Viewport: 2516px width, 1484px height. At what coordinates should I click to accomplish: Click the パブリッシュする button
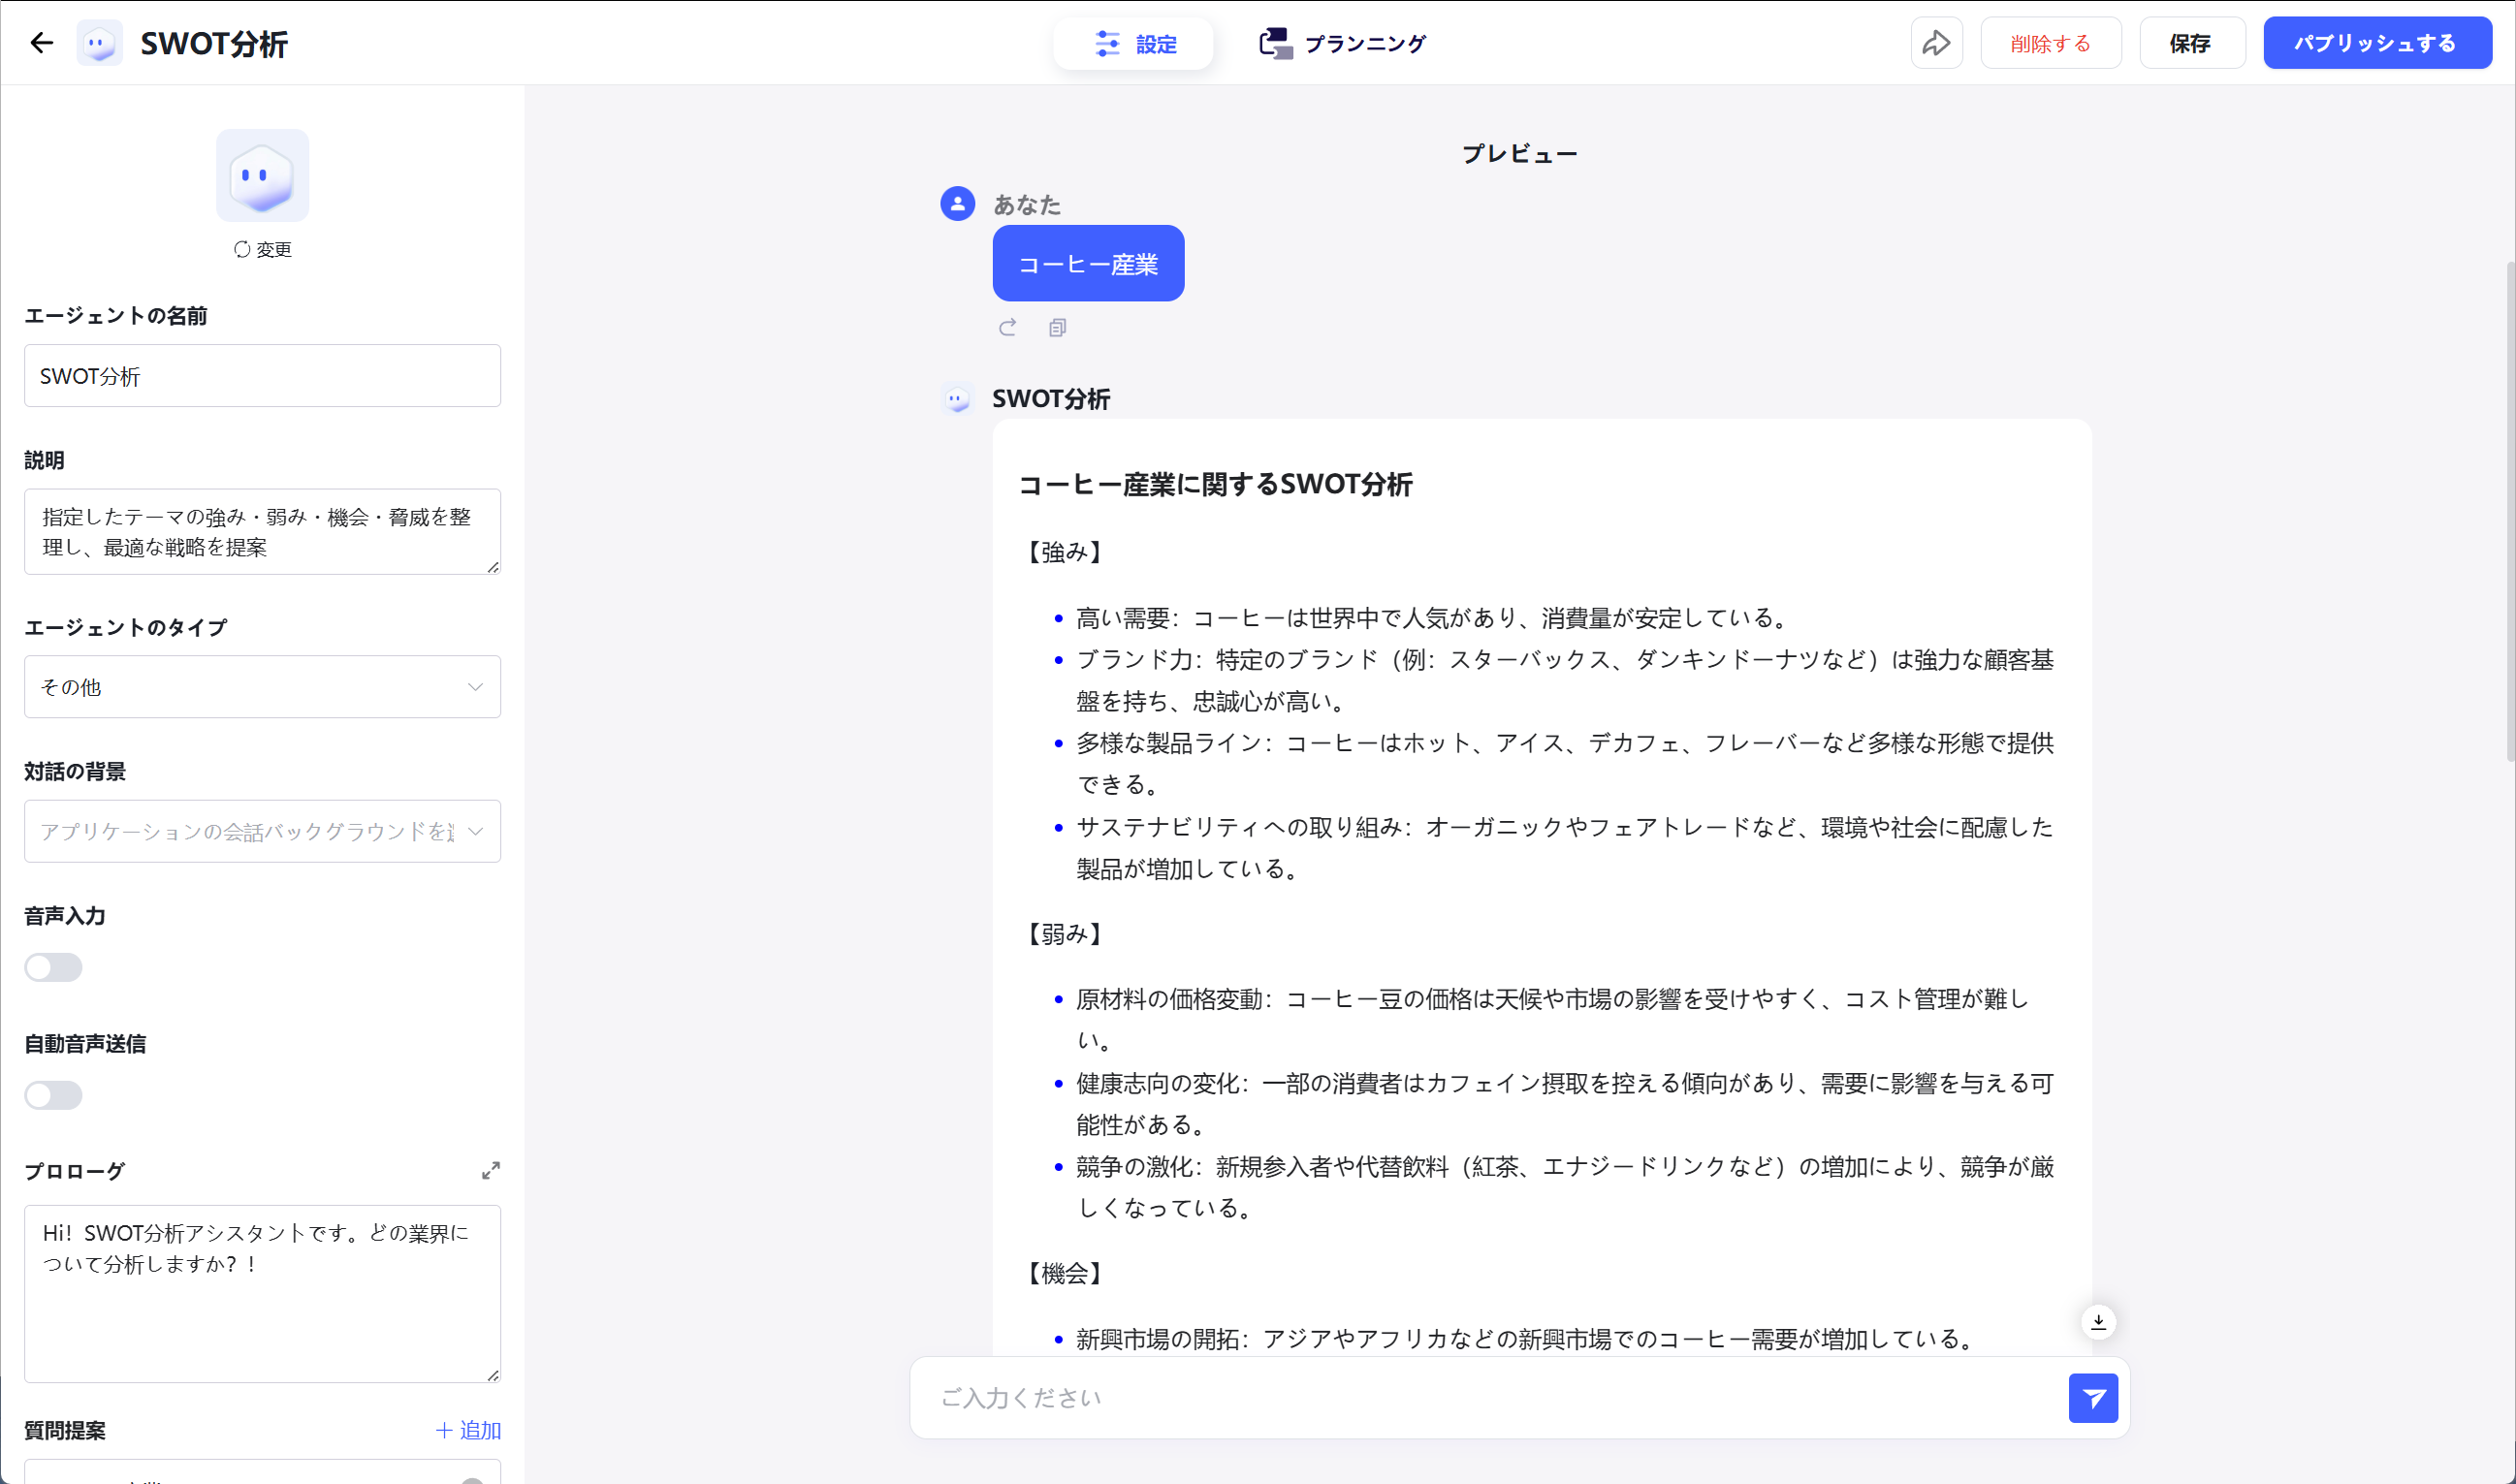pyautogui.click(x=2376, y=43)
